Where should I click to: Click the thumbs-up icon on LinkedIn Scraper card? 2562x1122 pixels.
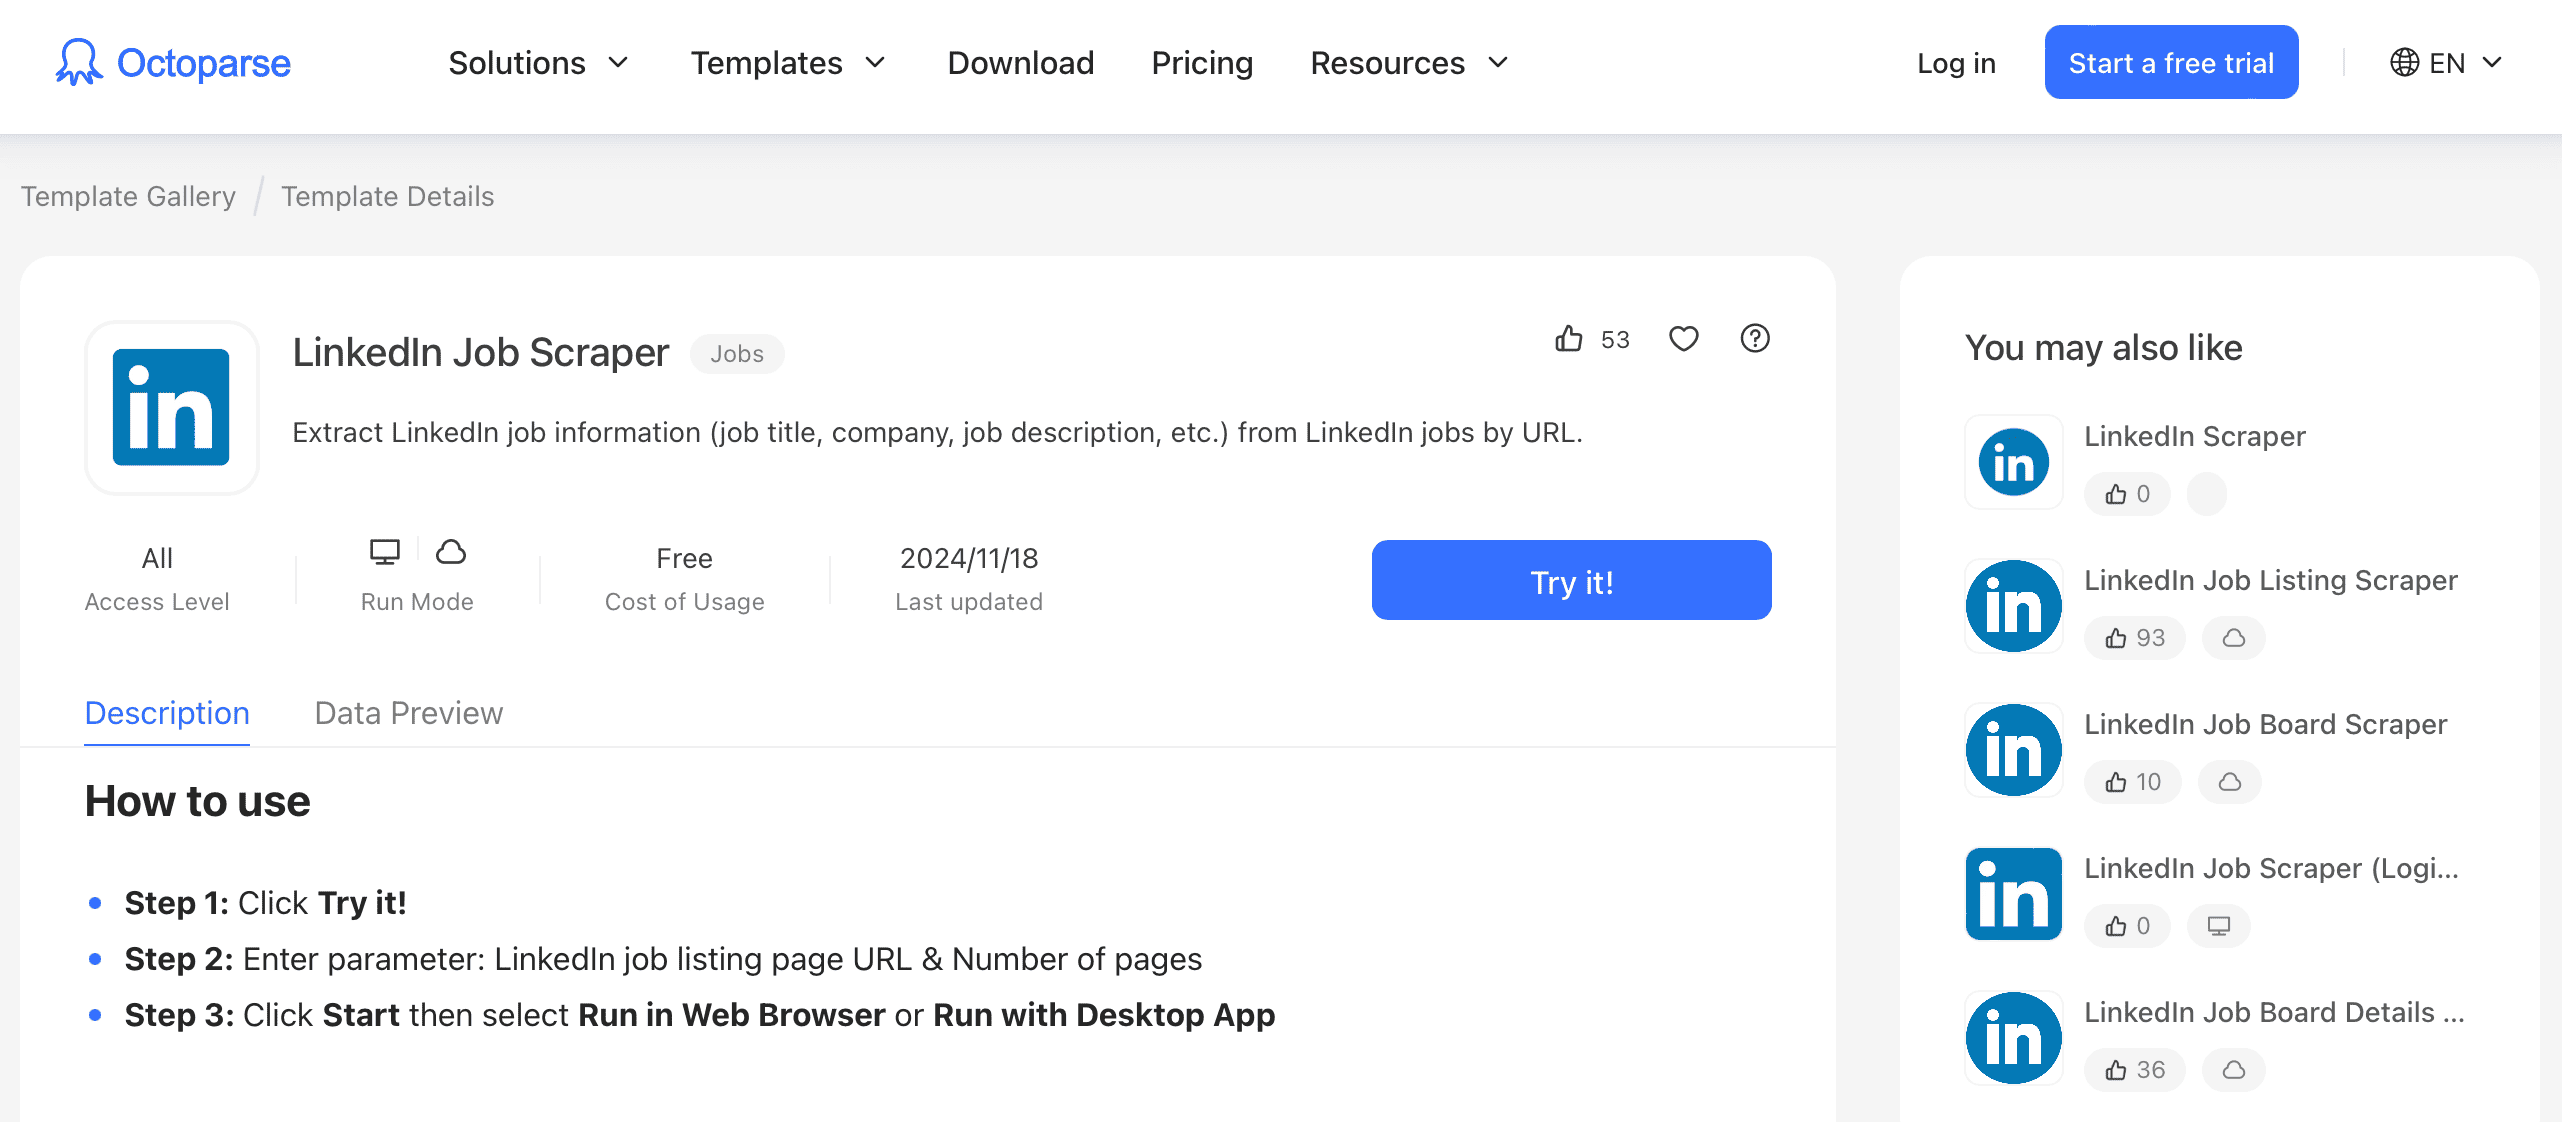(x=2116, y=493)
